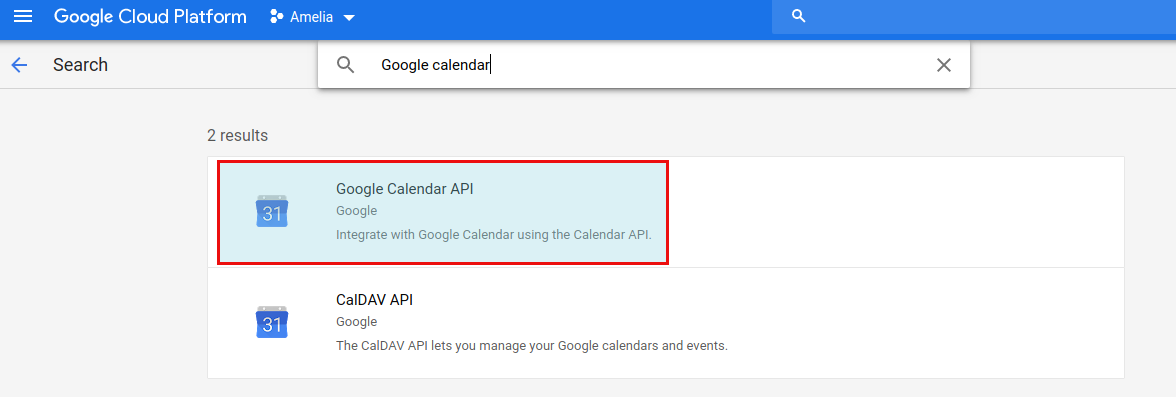Screen dimensions: 1176x397
Task: Select the "Integrate with Google Calendar" description
Action: (494, 235)
